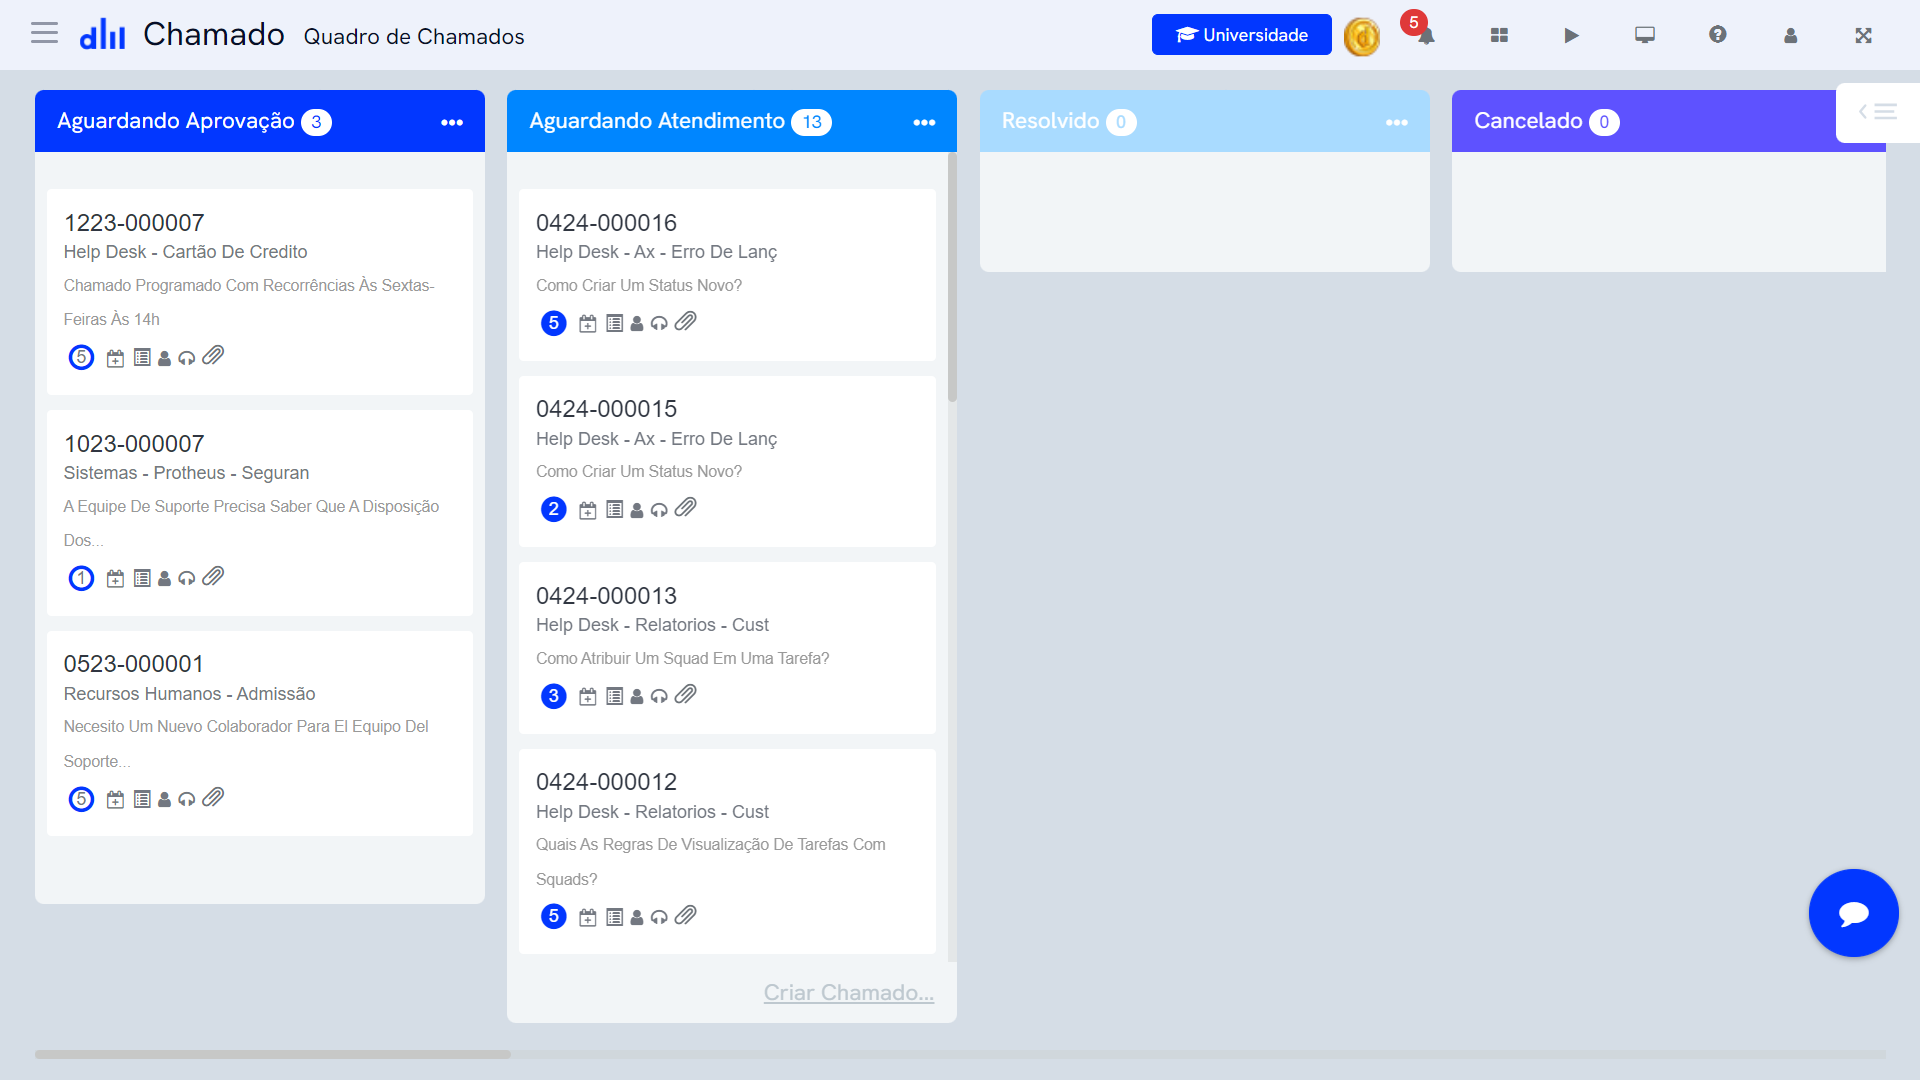Open ticket 0523-000001
Image resolution: width=1920 pixels, height=1080 pixels.
click(260, 733)
